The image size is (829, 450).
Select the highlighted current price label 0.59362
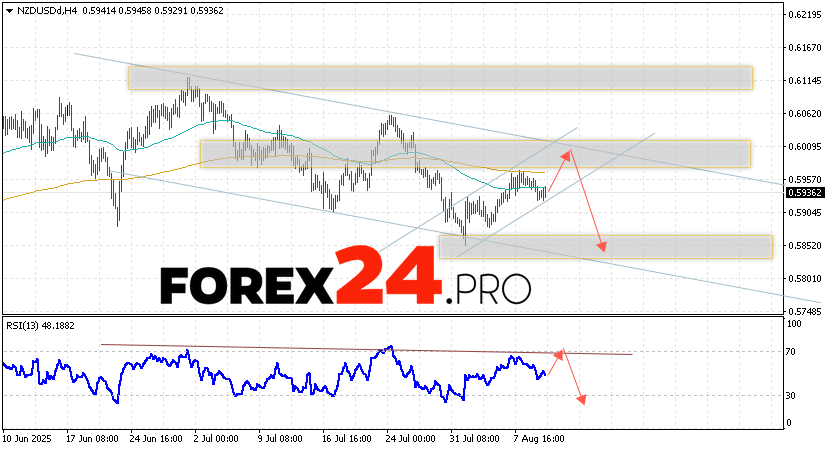(x=802, y=193)
